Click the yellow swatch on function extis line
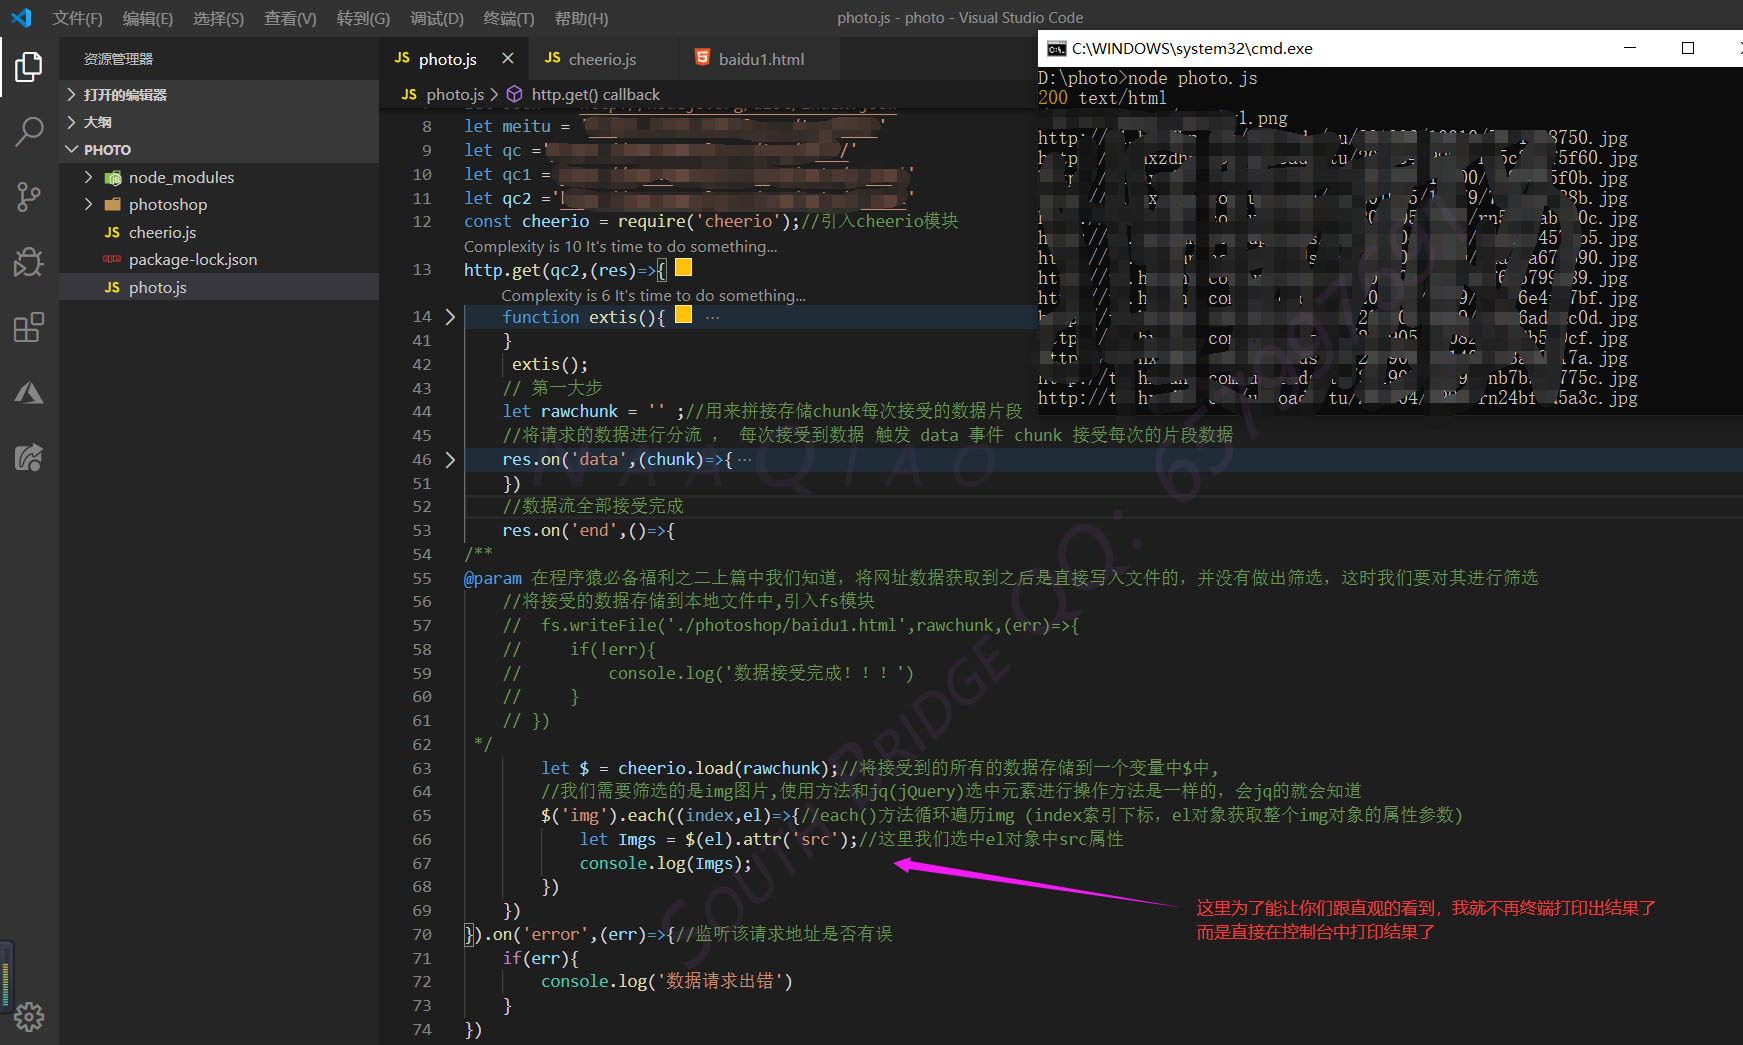Image resolution: width=1743 pixels, height=1045 pixels. (683, 314)
